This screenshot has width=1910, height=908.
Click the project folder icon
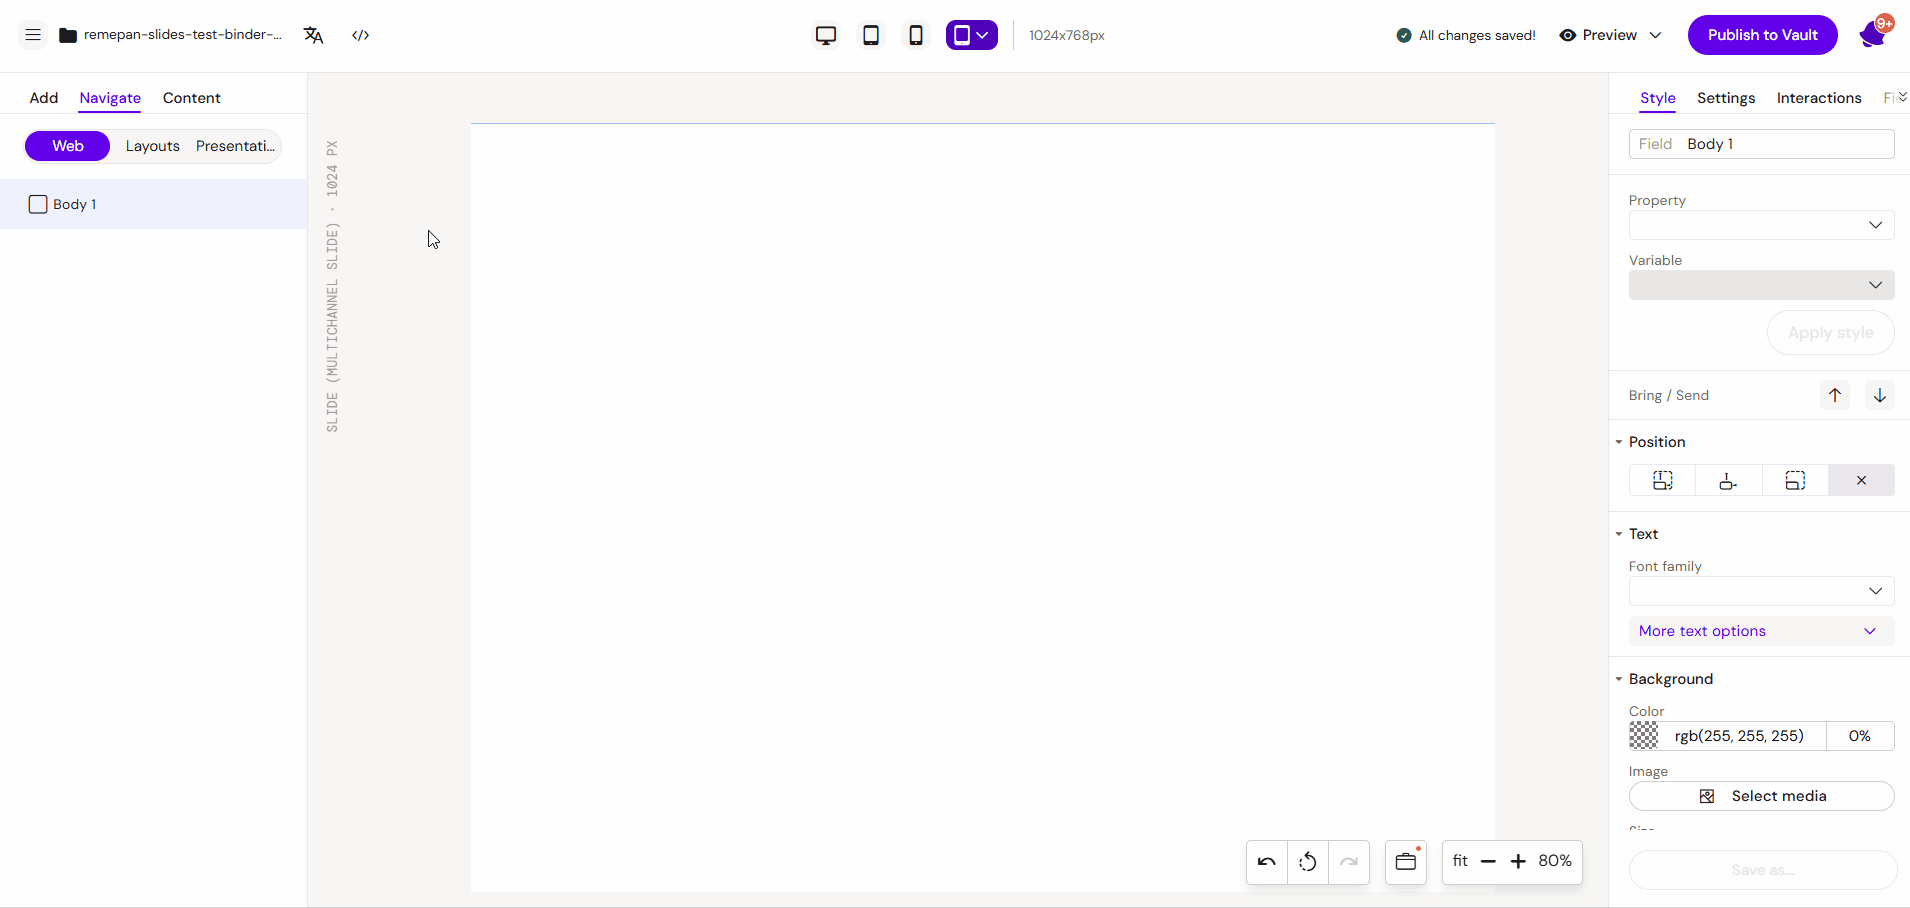coord(68,35)
